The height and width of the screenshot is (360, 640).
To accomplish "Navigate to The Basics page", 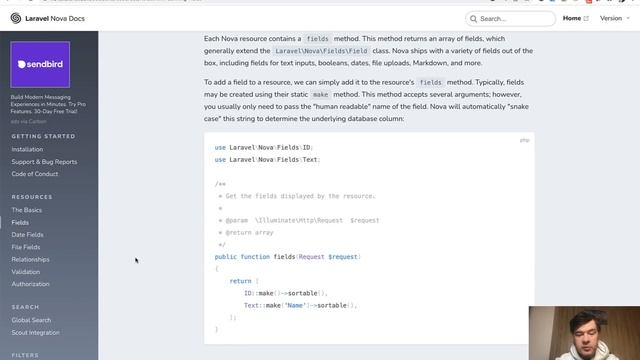I will (x=27, y=210).
